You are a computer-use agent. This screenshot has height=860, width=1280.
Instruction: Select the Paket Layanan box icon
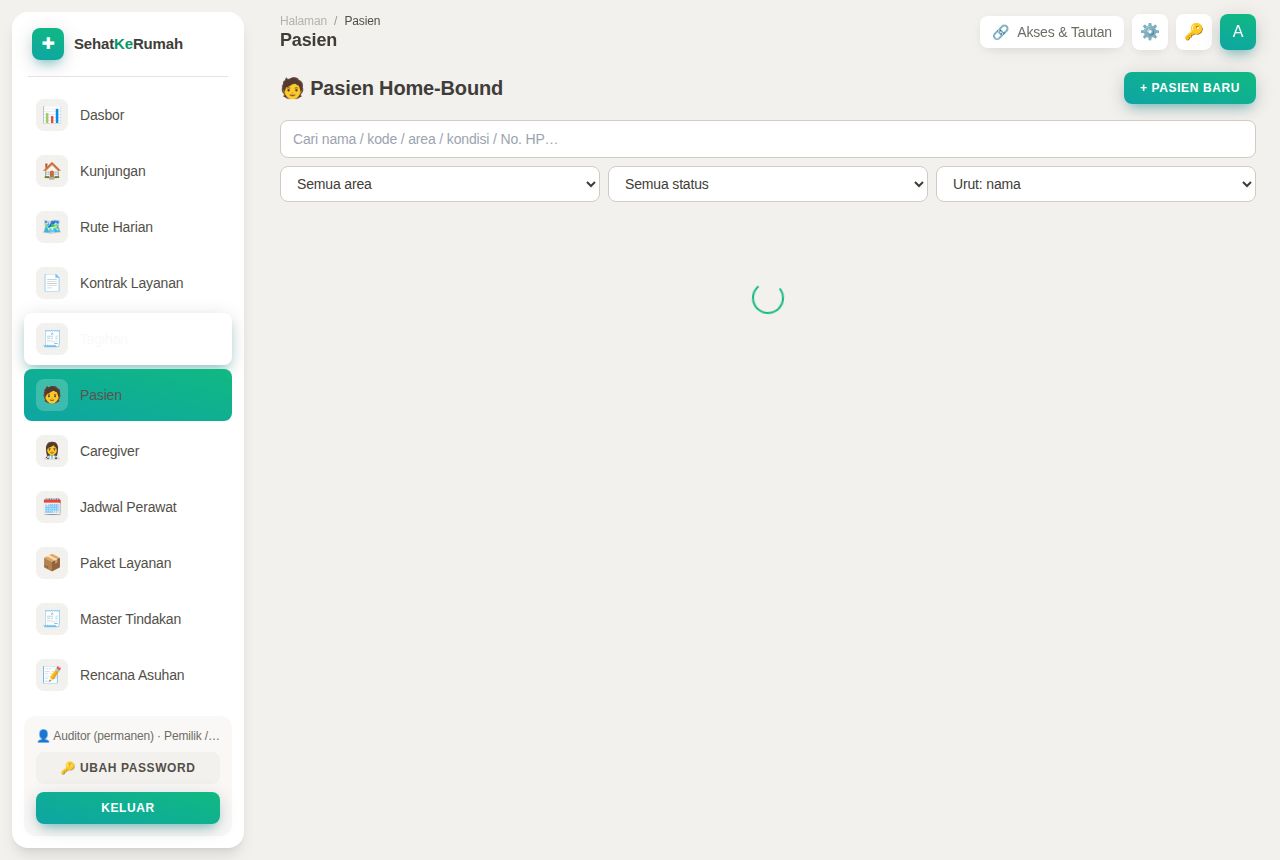(x=52, y=563)
